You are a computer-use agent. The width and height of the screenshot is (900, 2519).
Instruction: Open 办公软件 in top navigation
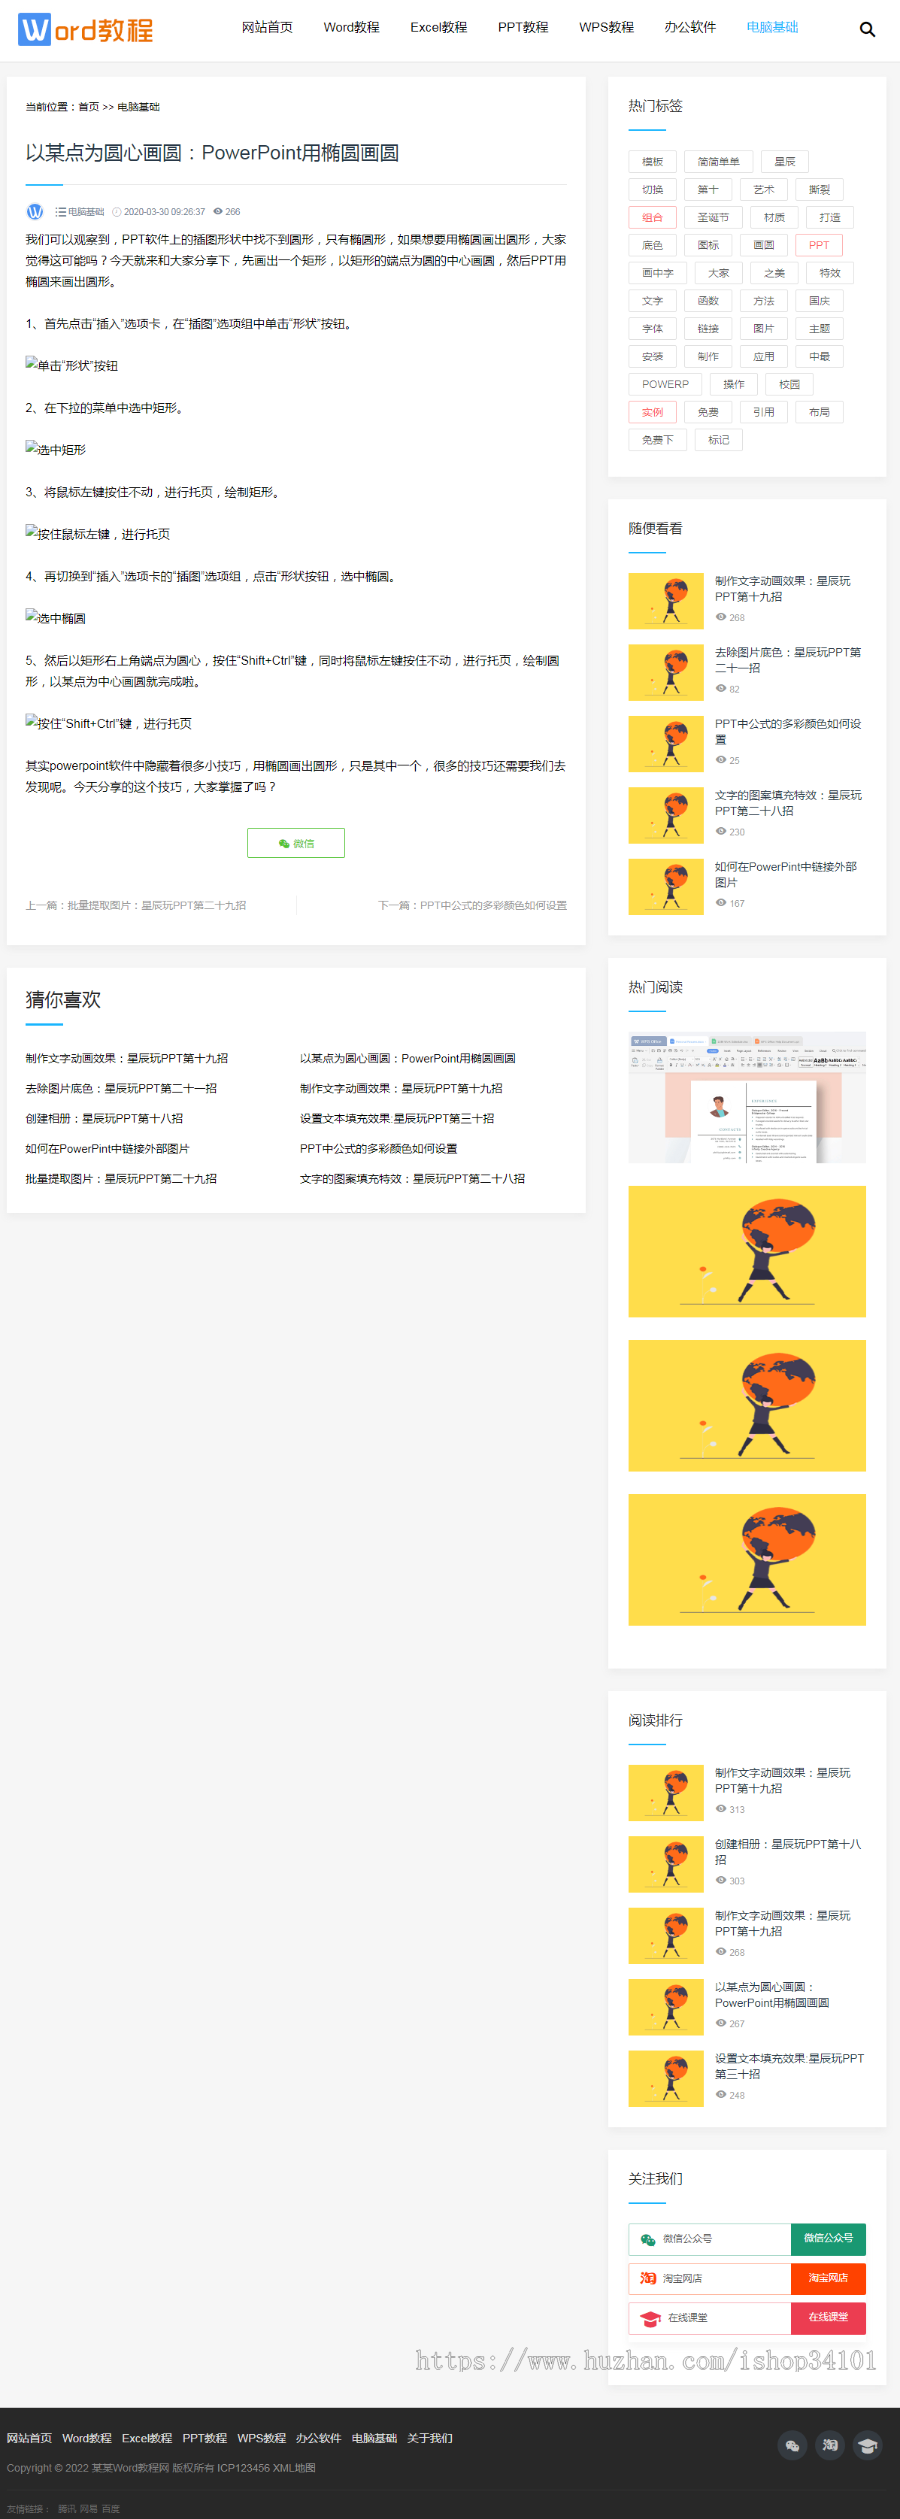(x=690, y=28)
